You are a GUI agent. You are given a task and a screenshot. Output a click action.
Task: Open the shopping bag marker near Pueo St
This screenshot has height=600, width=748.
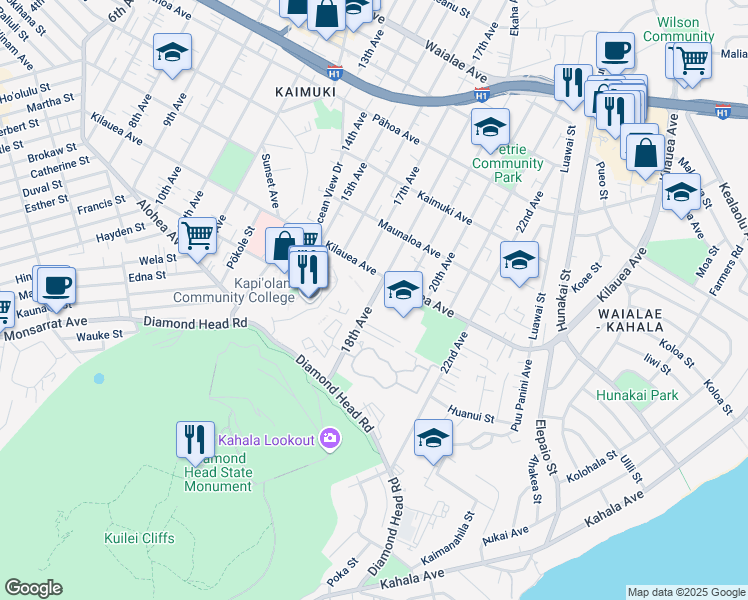tap(645, 155)
